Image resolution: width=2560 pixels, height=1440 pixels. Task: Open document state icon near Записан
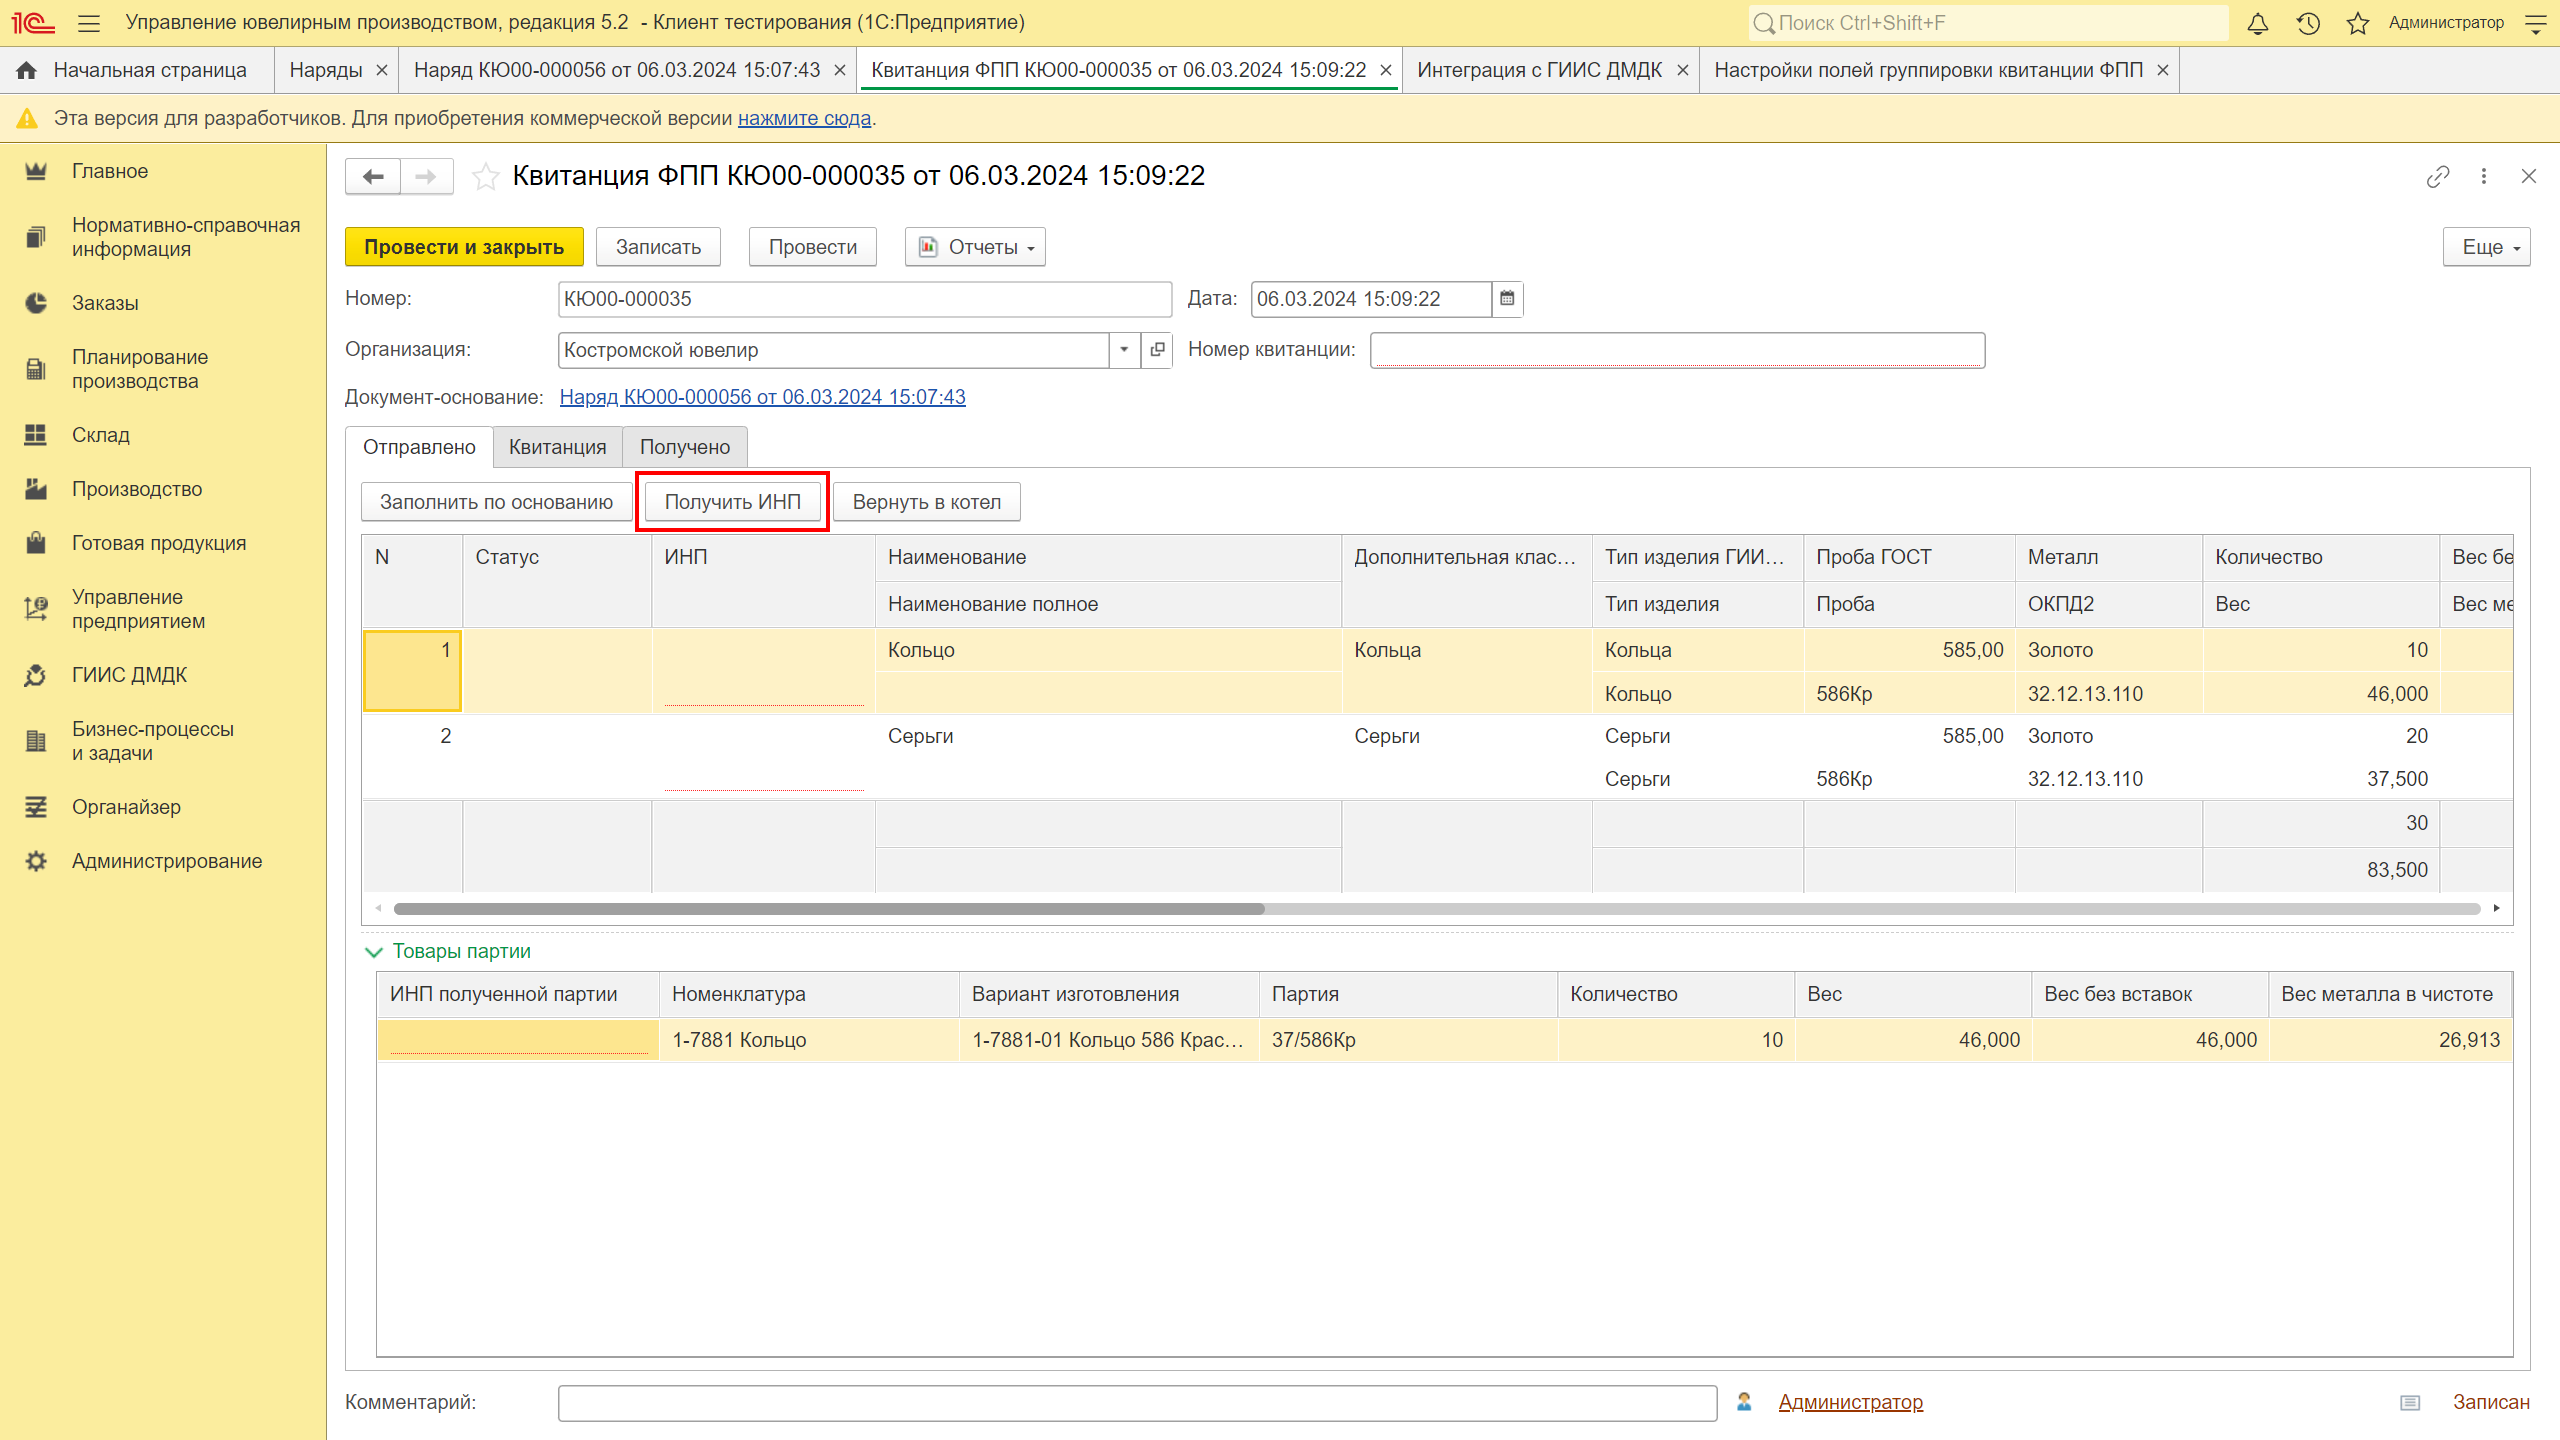point(2410,1403)
